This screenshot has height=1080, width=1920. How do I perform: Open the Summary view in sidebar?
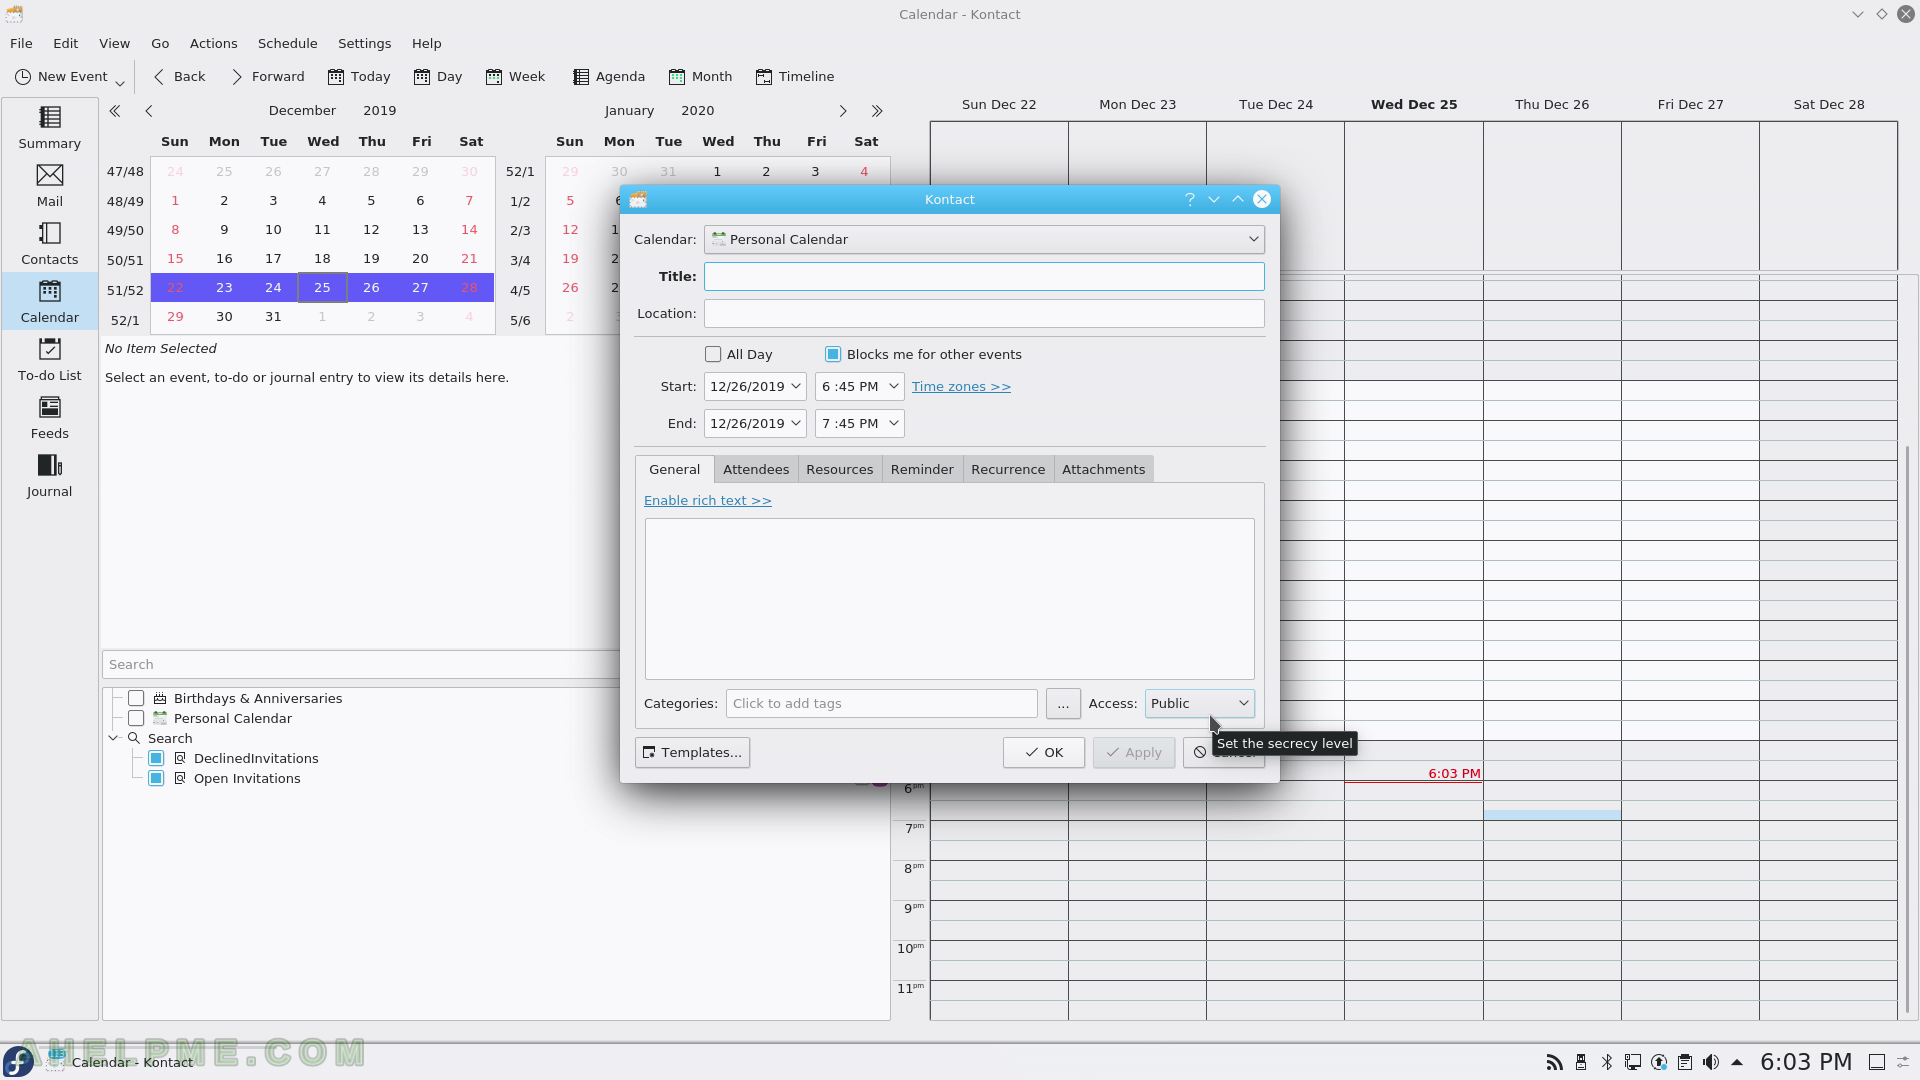click(49, 127)
